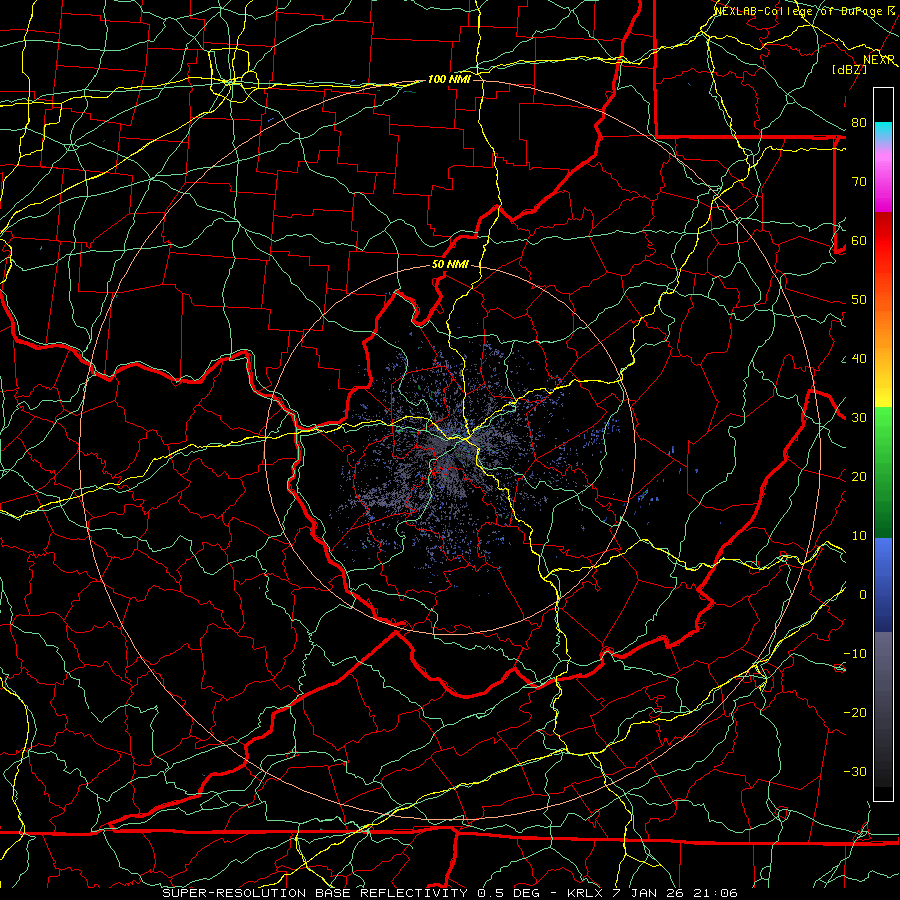Click the bright green color bar segment
This screenshot has width=900, height=900.
click(x=883, y=430)
